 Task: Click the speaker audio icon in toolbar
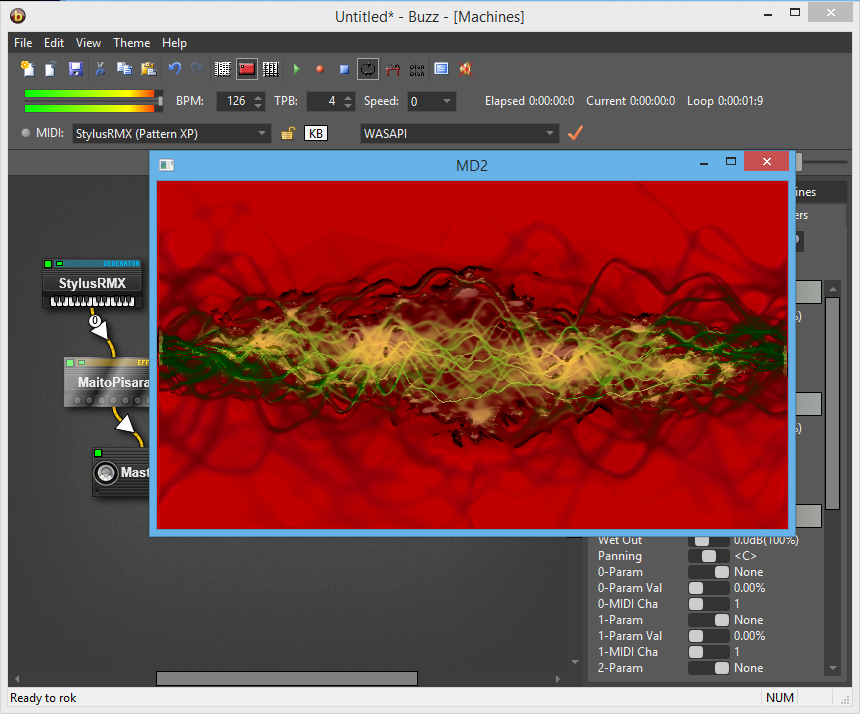click(x=465, y=69)
